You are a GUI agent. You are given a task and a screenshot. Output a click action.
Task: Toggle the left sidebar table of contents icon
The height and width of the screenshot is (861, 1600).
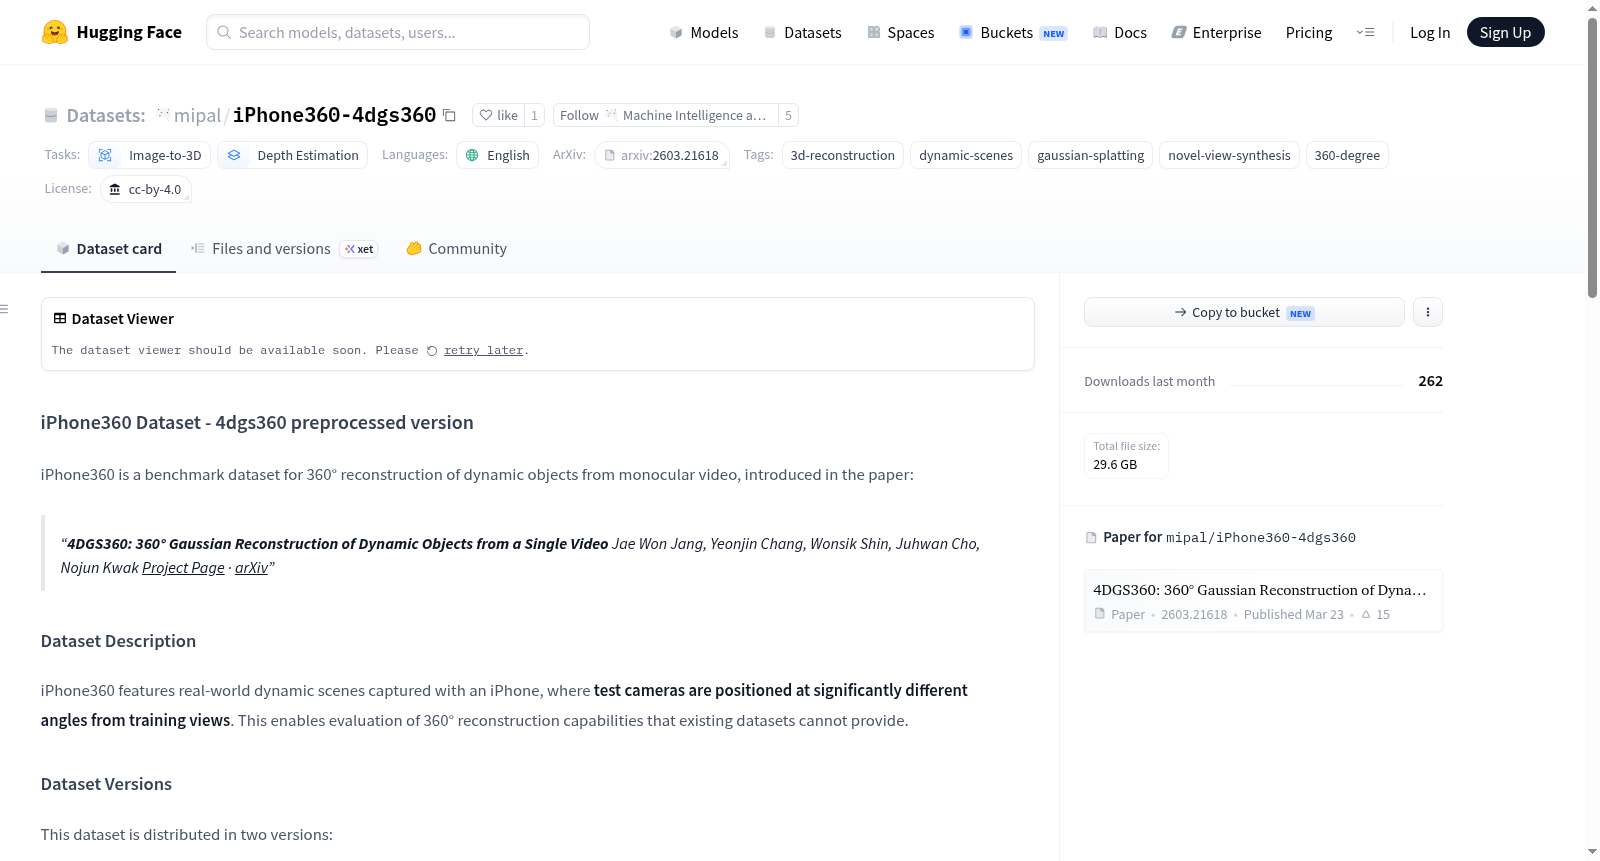(5, 309)
